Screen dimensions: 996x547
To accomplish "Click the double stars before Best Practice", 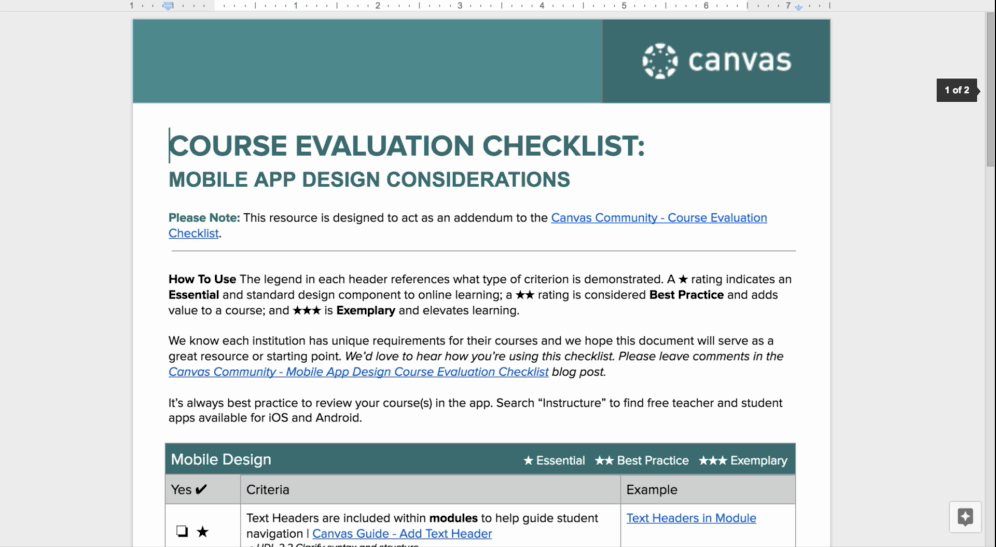I will [604, 461].
